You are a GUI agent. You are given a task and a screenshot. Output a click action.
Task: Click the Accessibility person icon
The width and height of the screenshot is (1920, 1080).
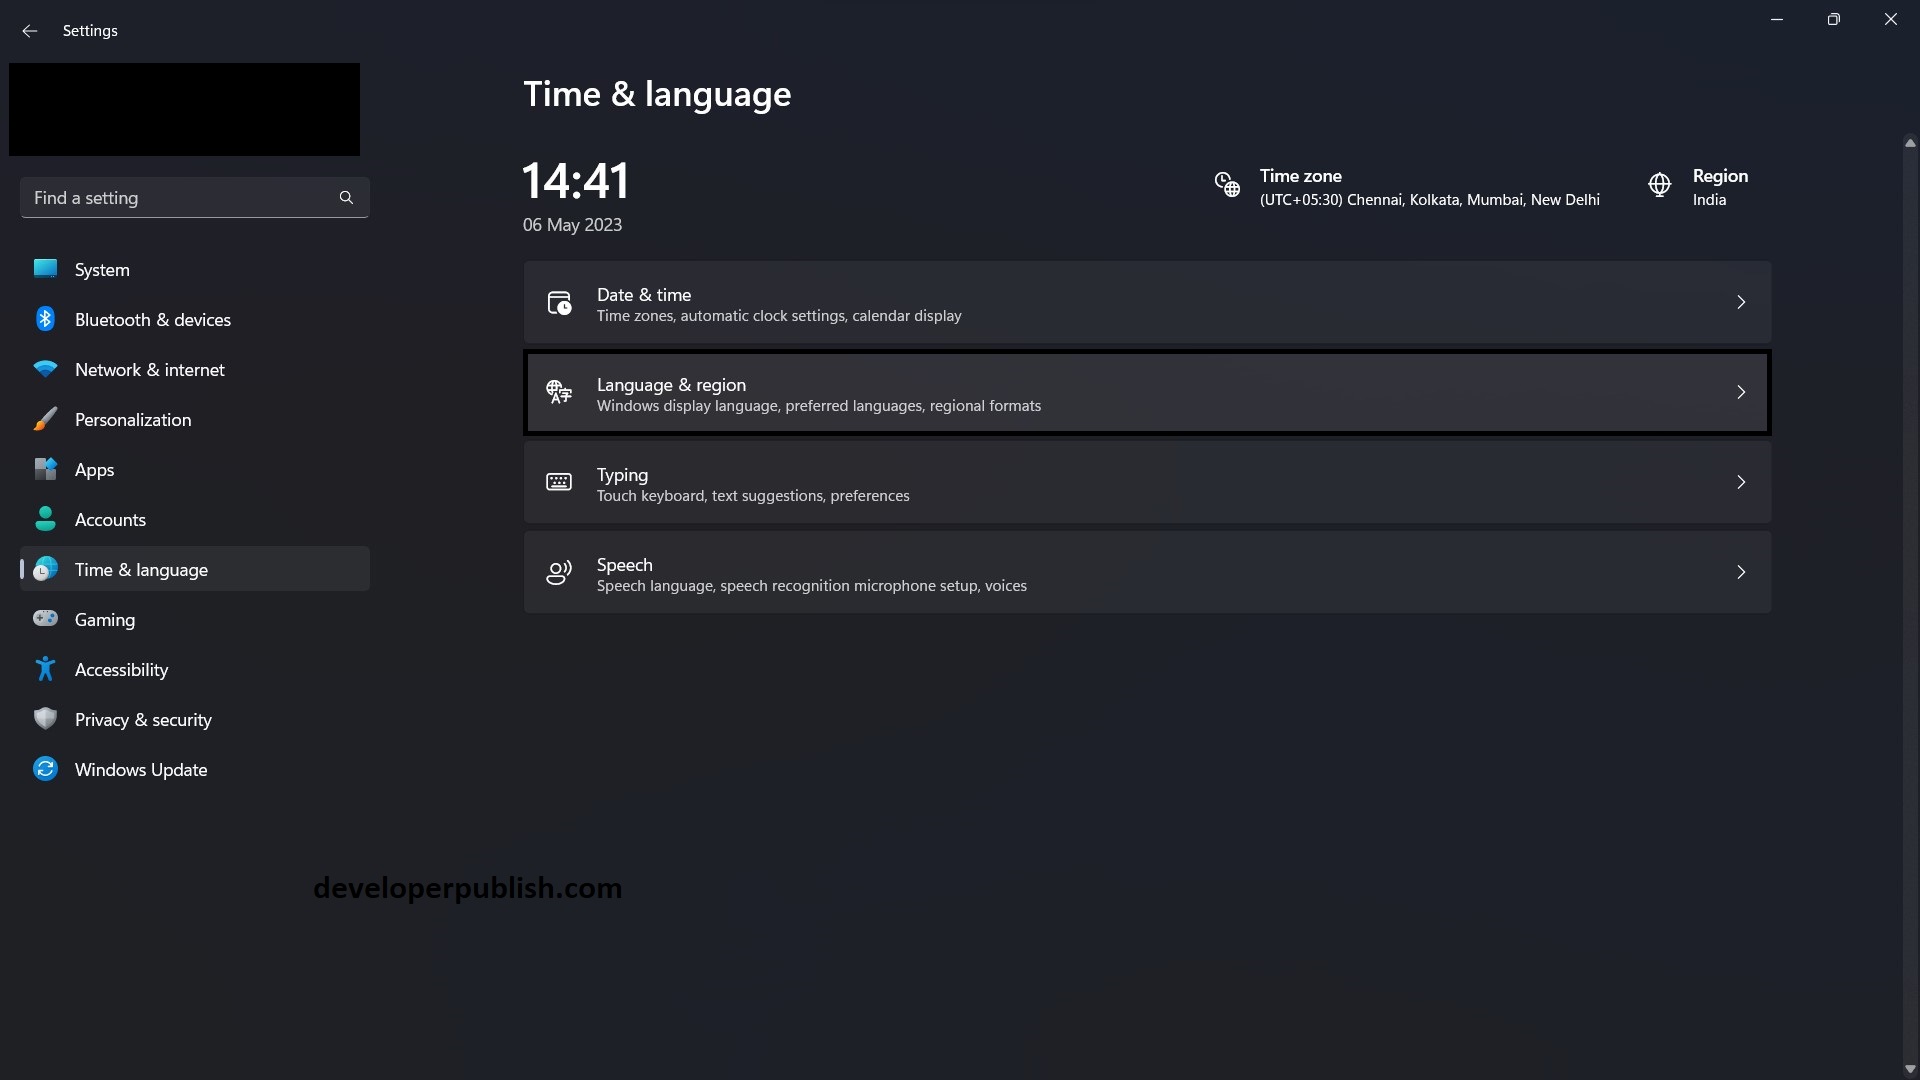pyautogui.click(x=45, y=668)
